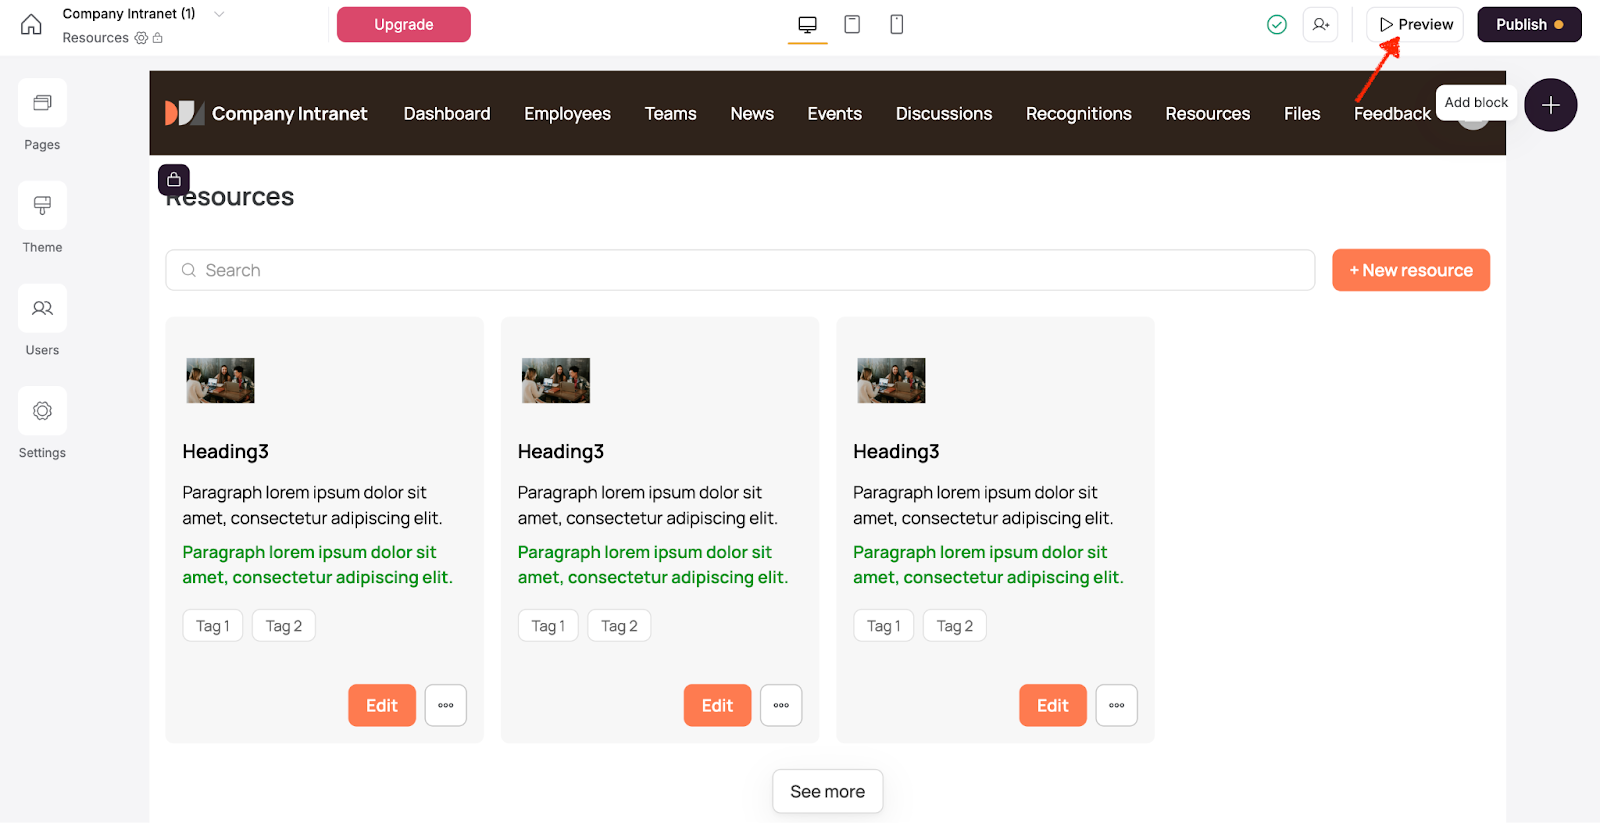Open the Users panel icon
The width and height of the screenshot is (1600, 823).
coord(42,308)
